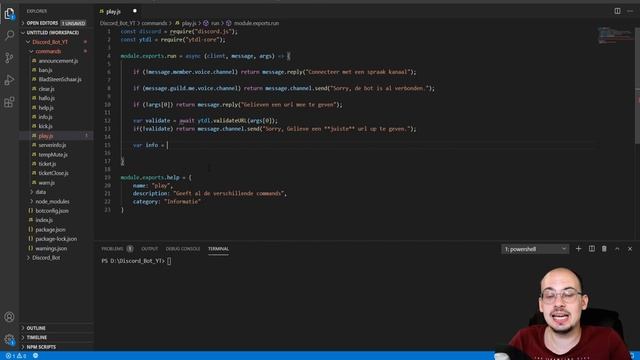Click unsaved dot on play.js tab
Image resolution: width=640 pixels, height=360 pixels.
coord(135,11)
